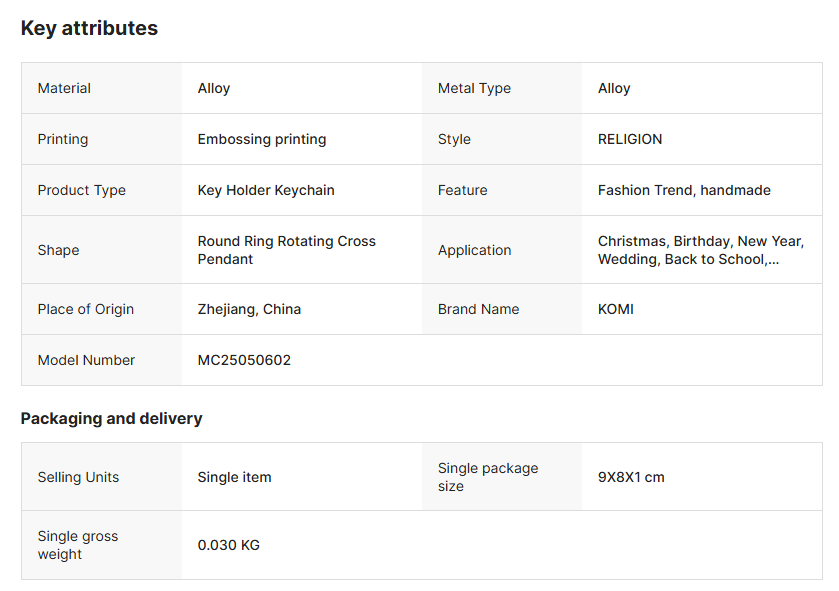The width and height of the screenshot is (839, 591).
Task: Click the Round Ring Rotating Cross Pendant text
Action: (x=287, y=250)
